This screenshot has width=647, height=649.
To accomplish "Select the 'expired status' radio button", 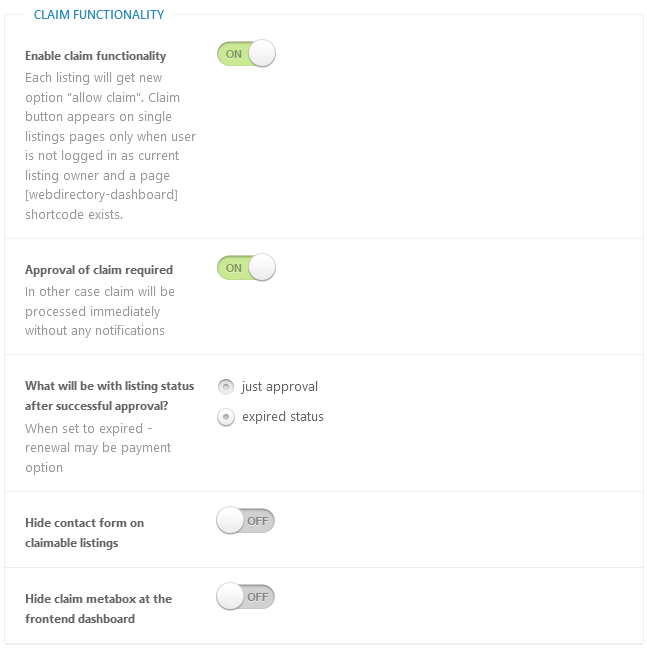I will (226, 417).
